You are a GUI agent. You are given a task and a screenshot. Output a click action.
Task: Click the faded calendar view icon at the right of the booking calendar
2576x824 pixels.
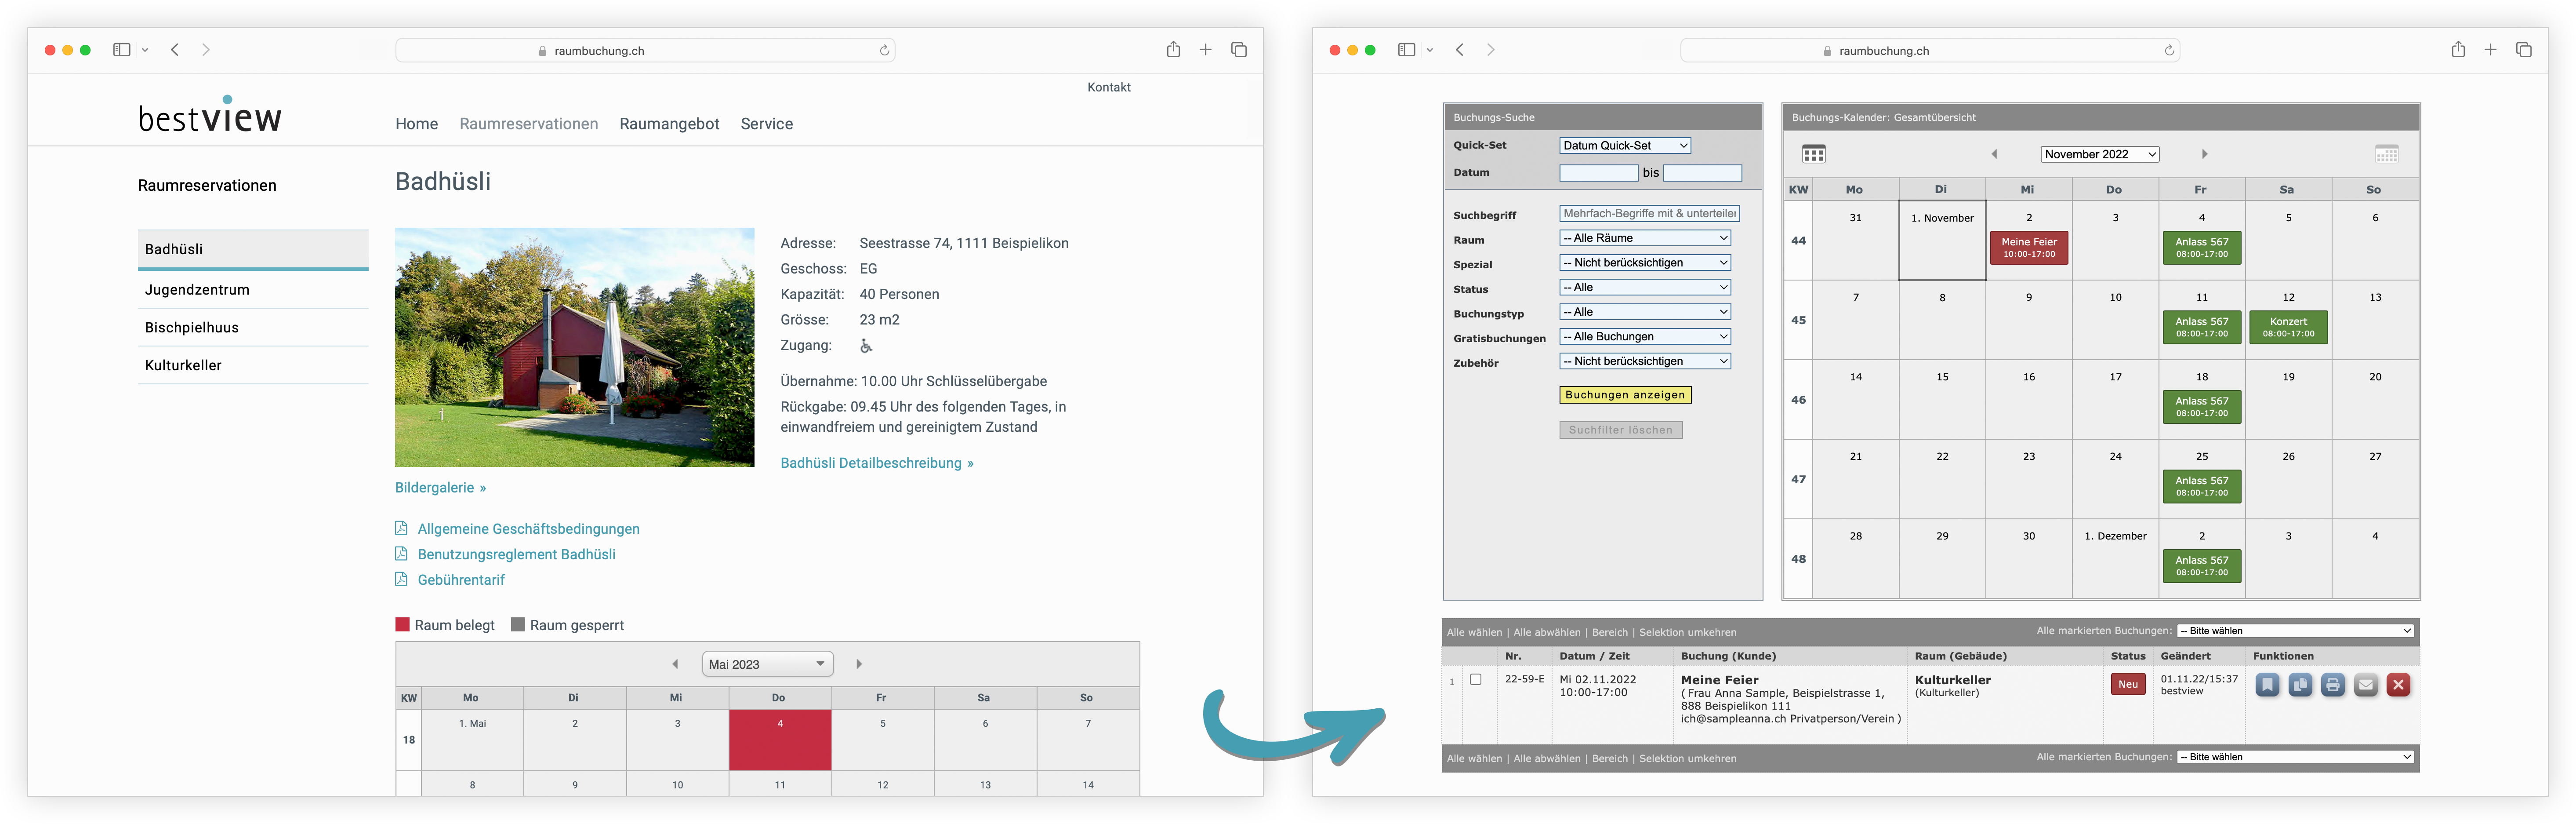pyautogui.click(x=2386, y=154)
